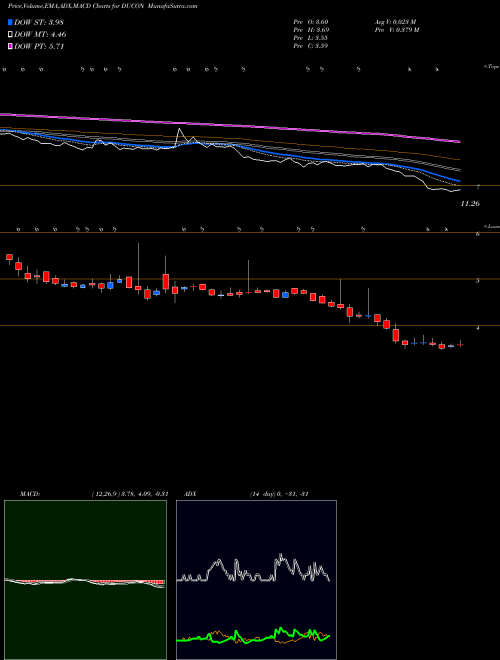Screen dimensions: 500x660
Task: Select the 'DOW PT: 5.71' legend text
Action: 39,47
